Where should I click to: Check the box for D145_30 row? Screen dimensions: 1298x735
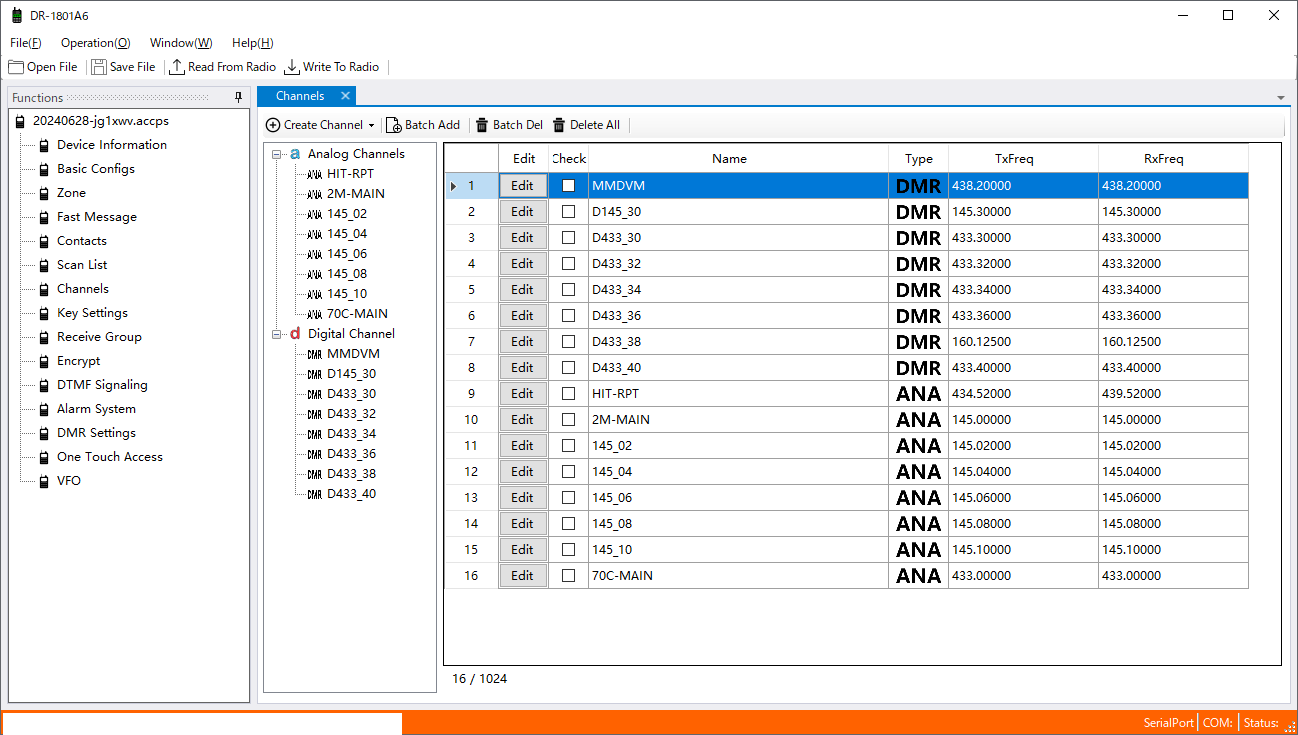click(568, 212)
